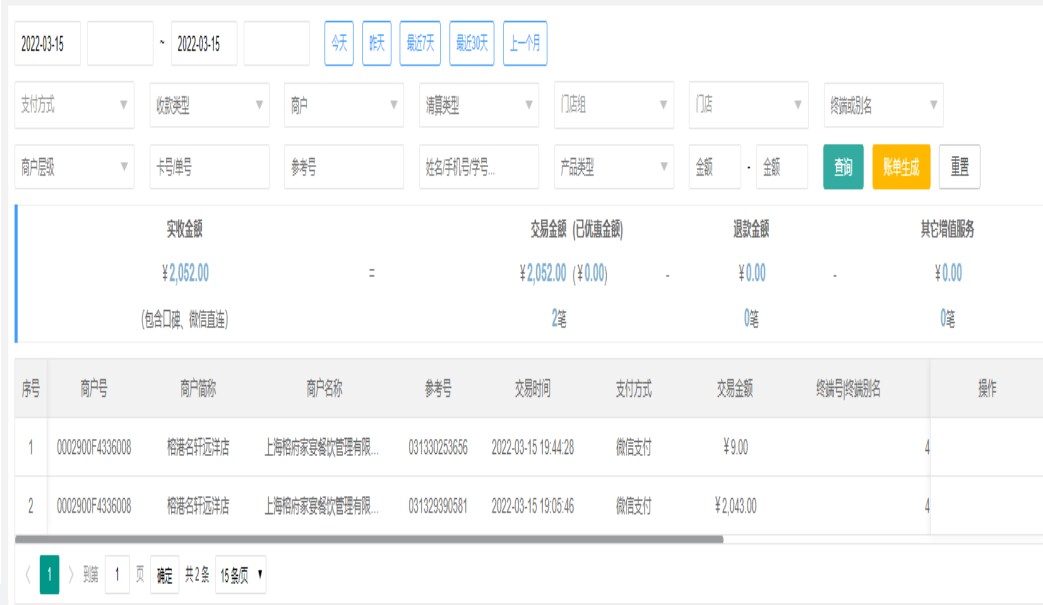Open the 支付方式 dropdown

[x=75, y=105]
